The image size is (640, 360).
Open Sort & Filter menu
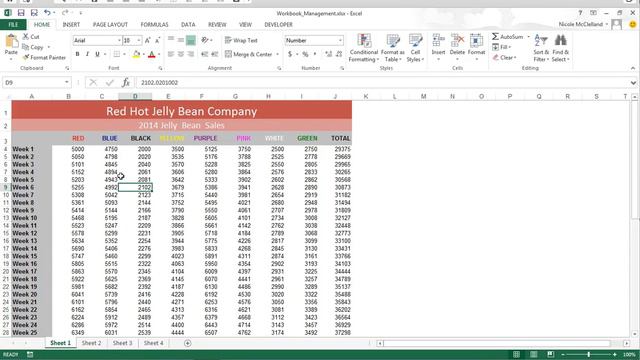pos(541,48)
